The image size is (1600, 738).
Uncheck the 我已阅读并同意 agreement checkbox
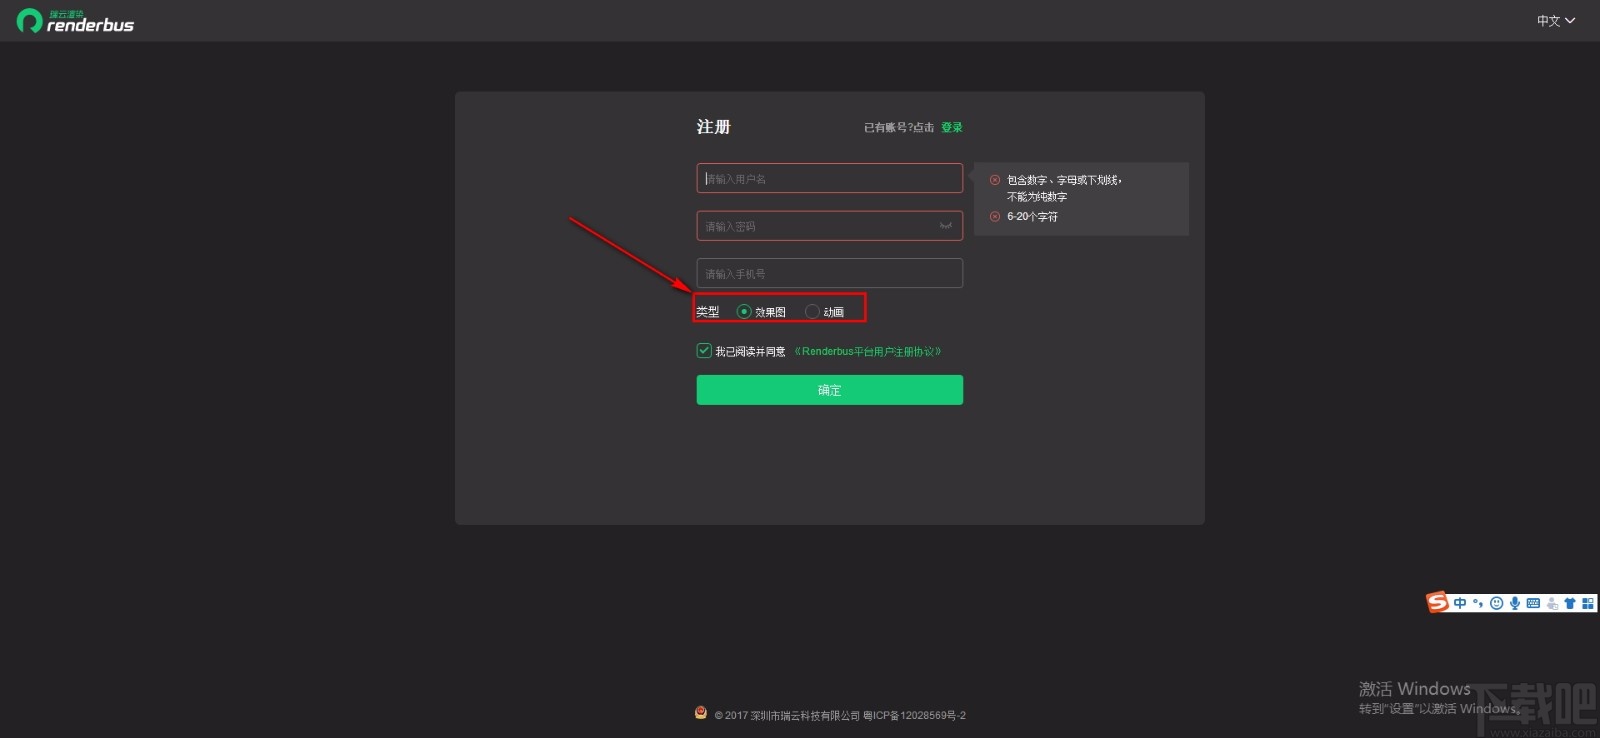pos(704,350)
